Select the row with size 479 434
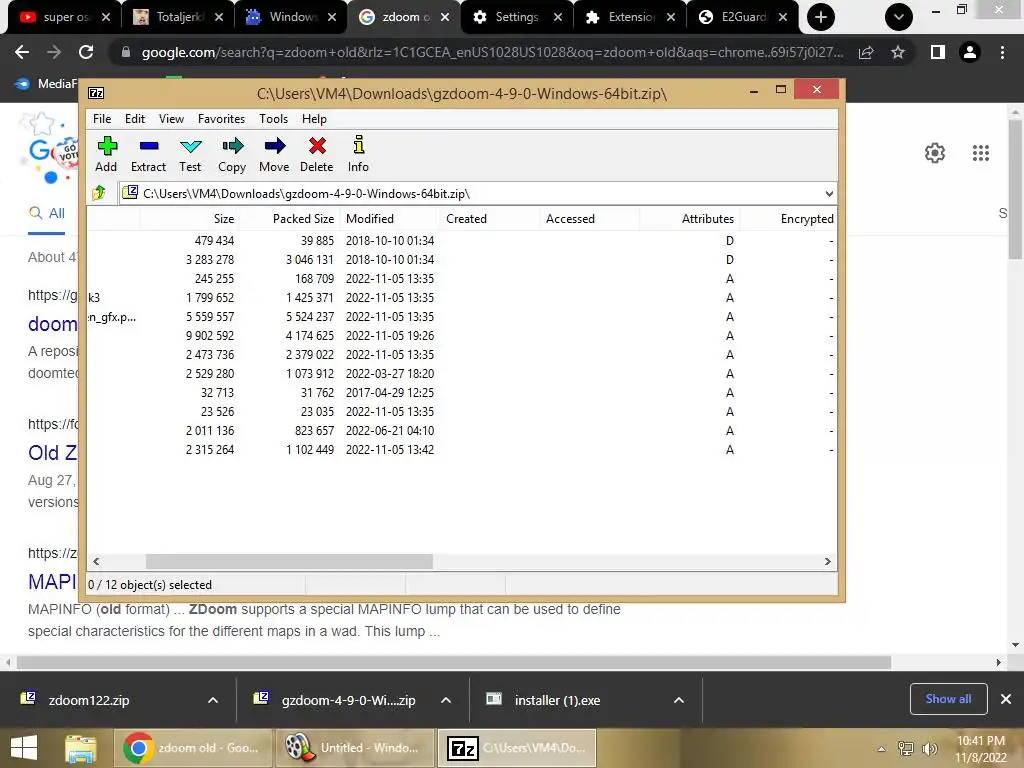Viewport: 1024px width, 768px height. point(462,240)
